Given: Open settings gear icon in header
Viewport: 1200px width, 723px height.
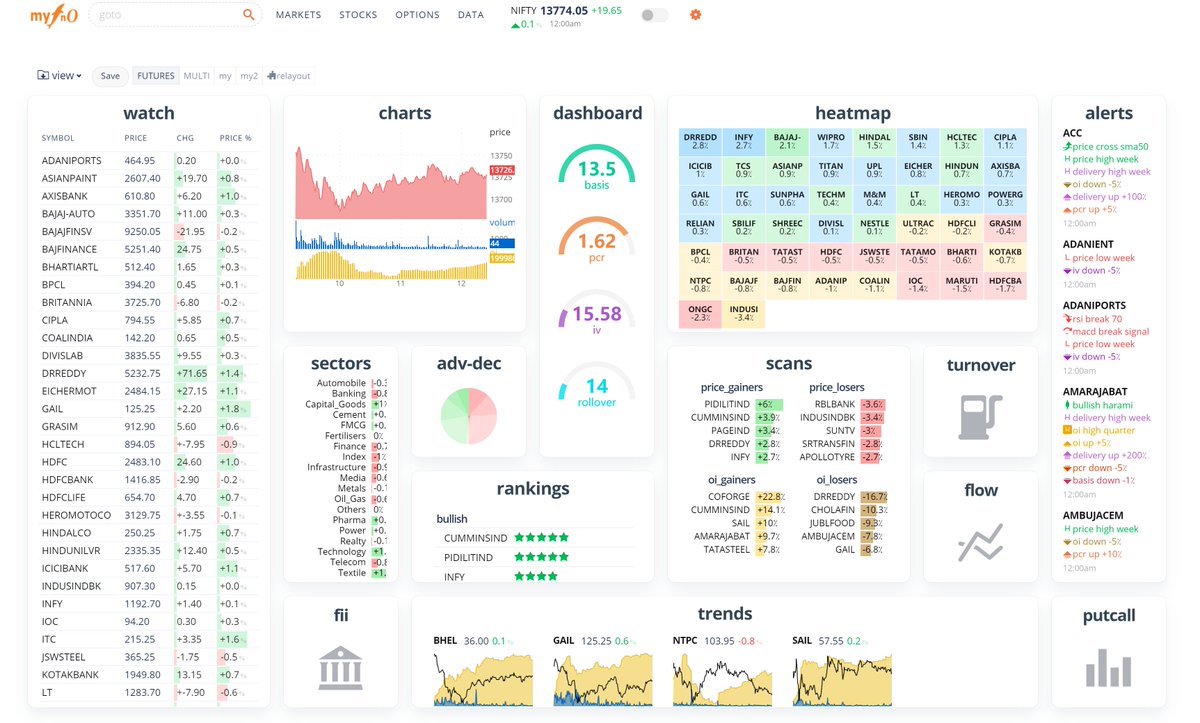Looking at the screenshot, I should pos(696,15).
